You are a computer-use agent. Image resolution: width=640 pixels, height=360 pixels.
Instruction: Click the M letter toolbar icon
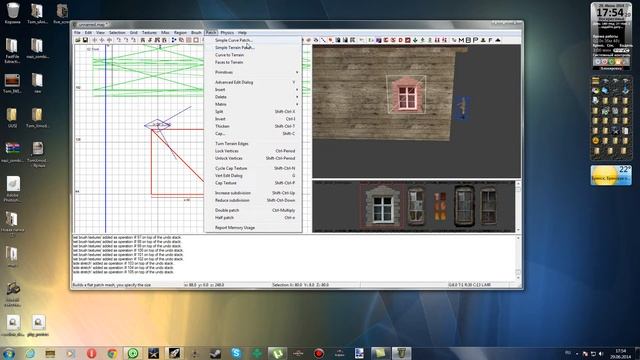pyautogui.click(x=461, y=40)
